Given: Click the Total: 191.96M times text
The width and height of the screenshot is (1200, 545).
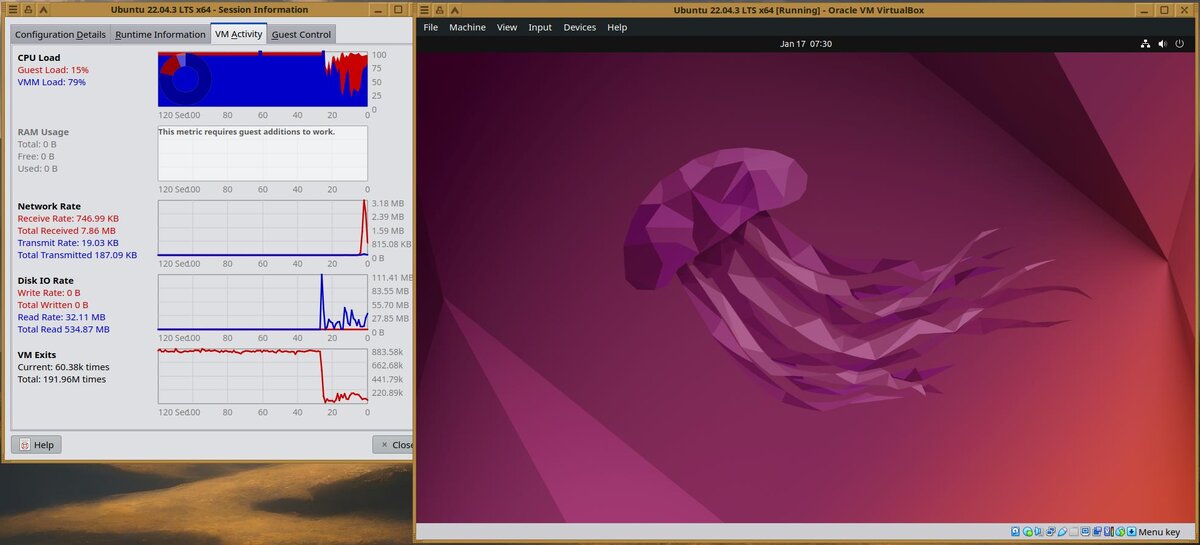Looking at the screenshot, I should [61, 379].
